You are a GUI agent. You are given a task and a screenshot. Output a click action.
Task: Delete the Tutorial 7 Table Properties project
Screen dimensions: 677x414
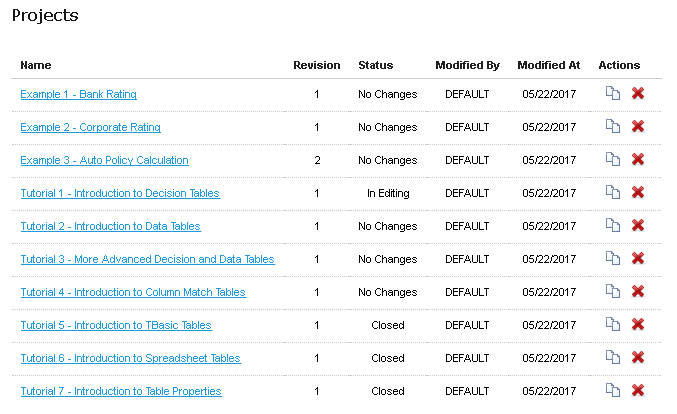[638, 391]
